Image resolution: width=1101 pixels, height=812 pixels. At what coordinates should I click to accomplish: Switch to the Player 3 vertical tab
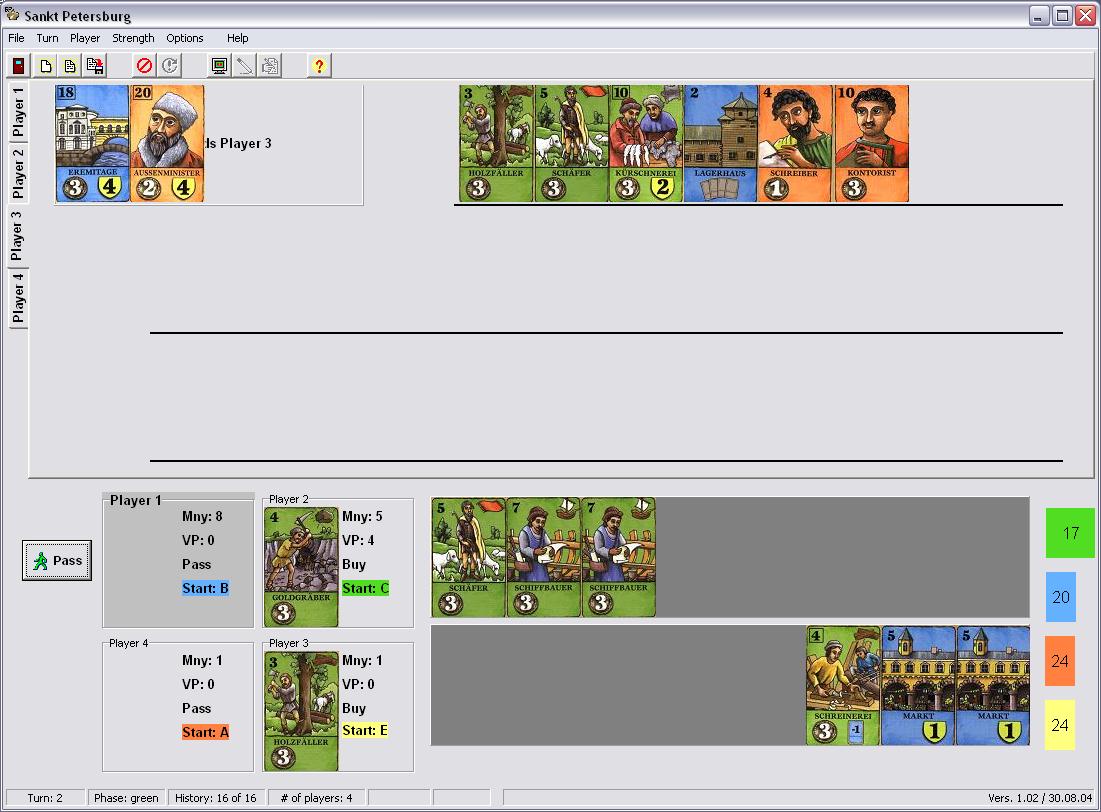(x=17, y=235)
